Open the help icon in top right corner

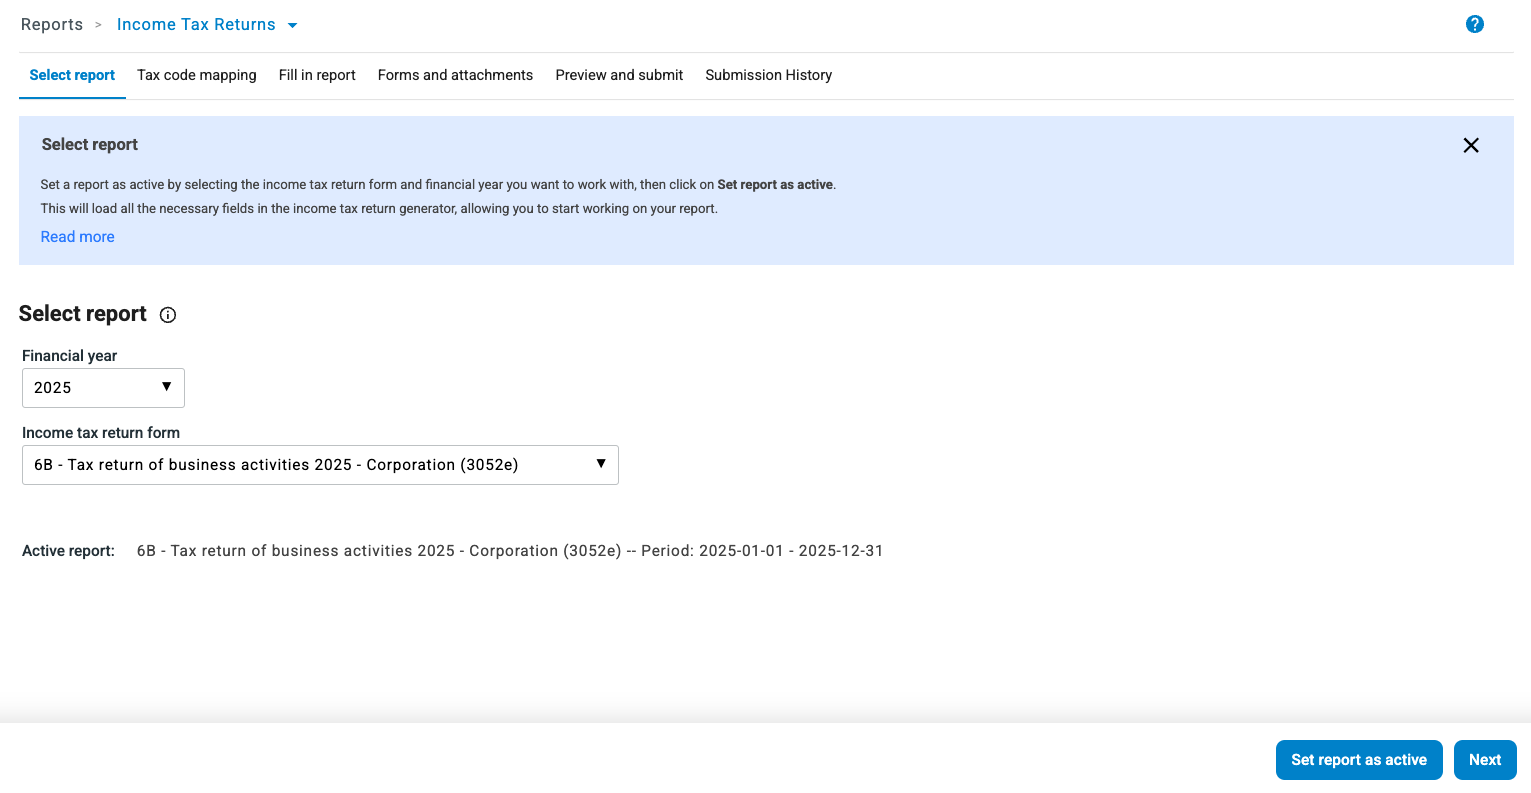point(1475,24)
